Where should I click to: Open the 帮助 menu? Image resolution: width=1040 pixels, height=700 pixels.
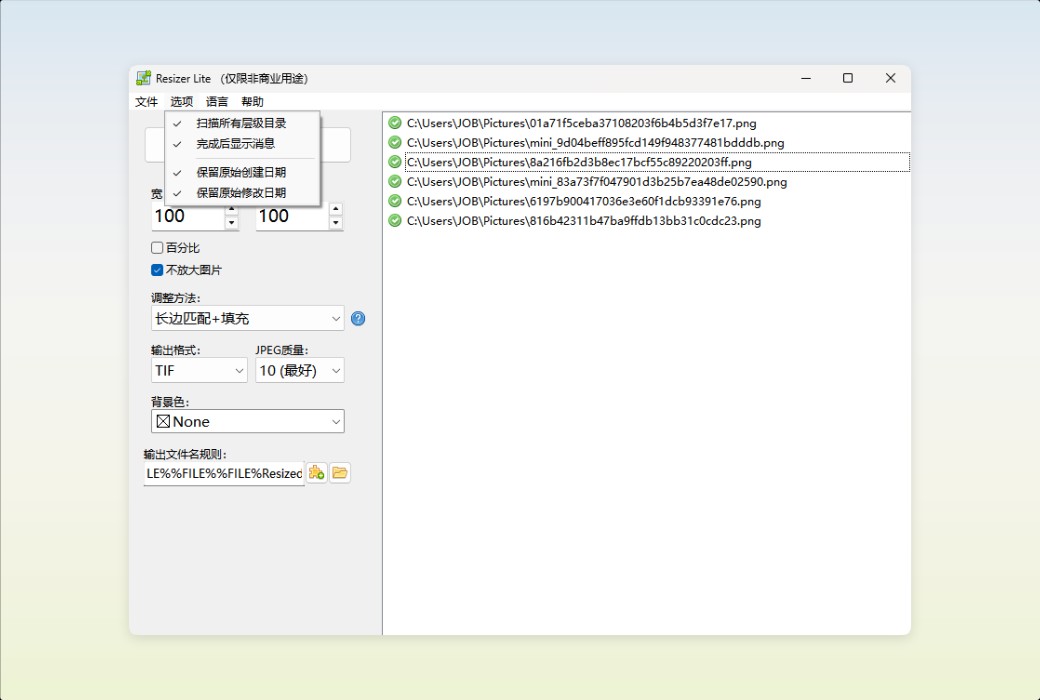[x=251, y=101]
